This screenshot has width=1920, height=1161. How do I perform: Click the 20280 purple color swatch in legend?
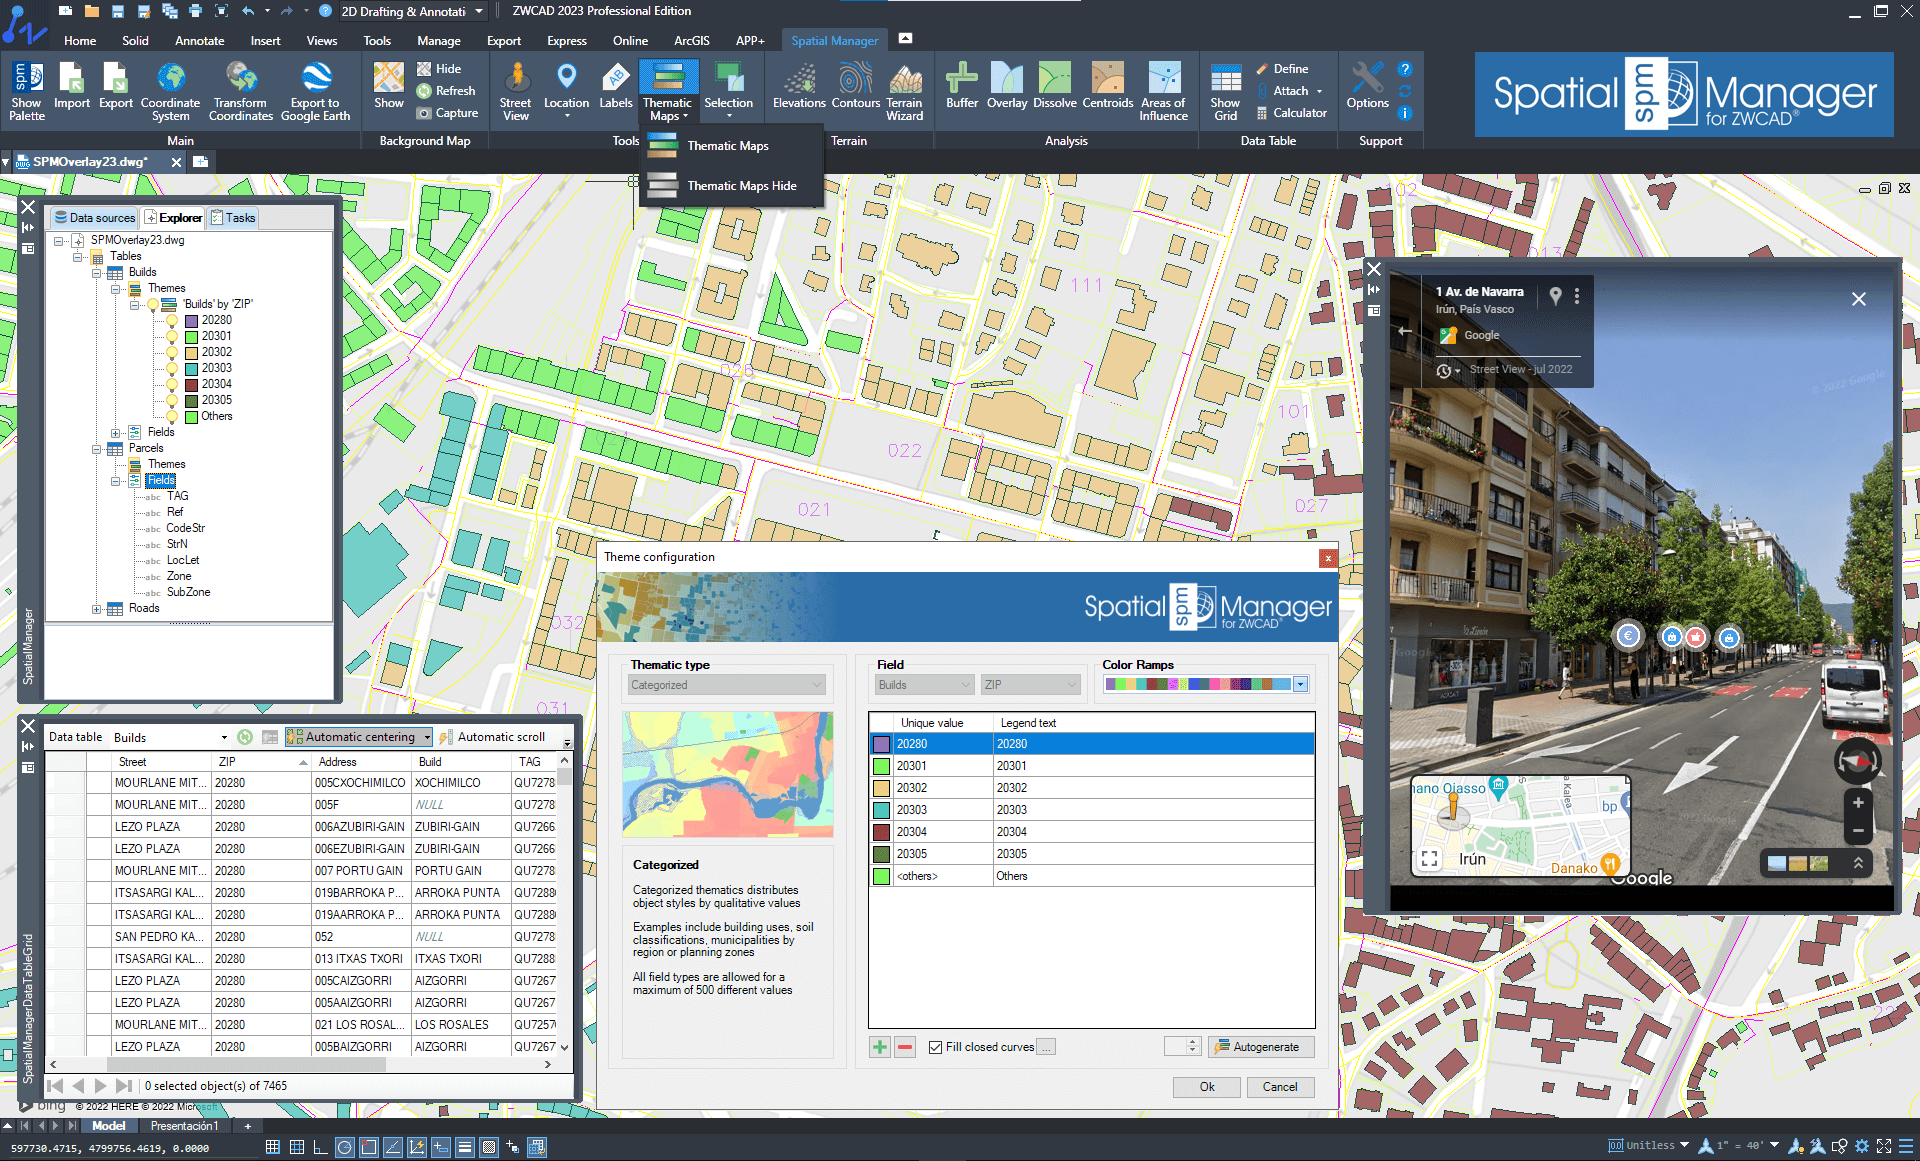(881, 744)
